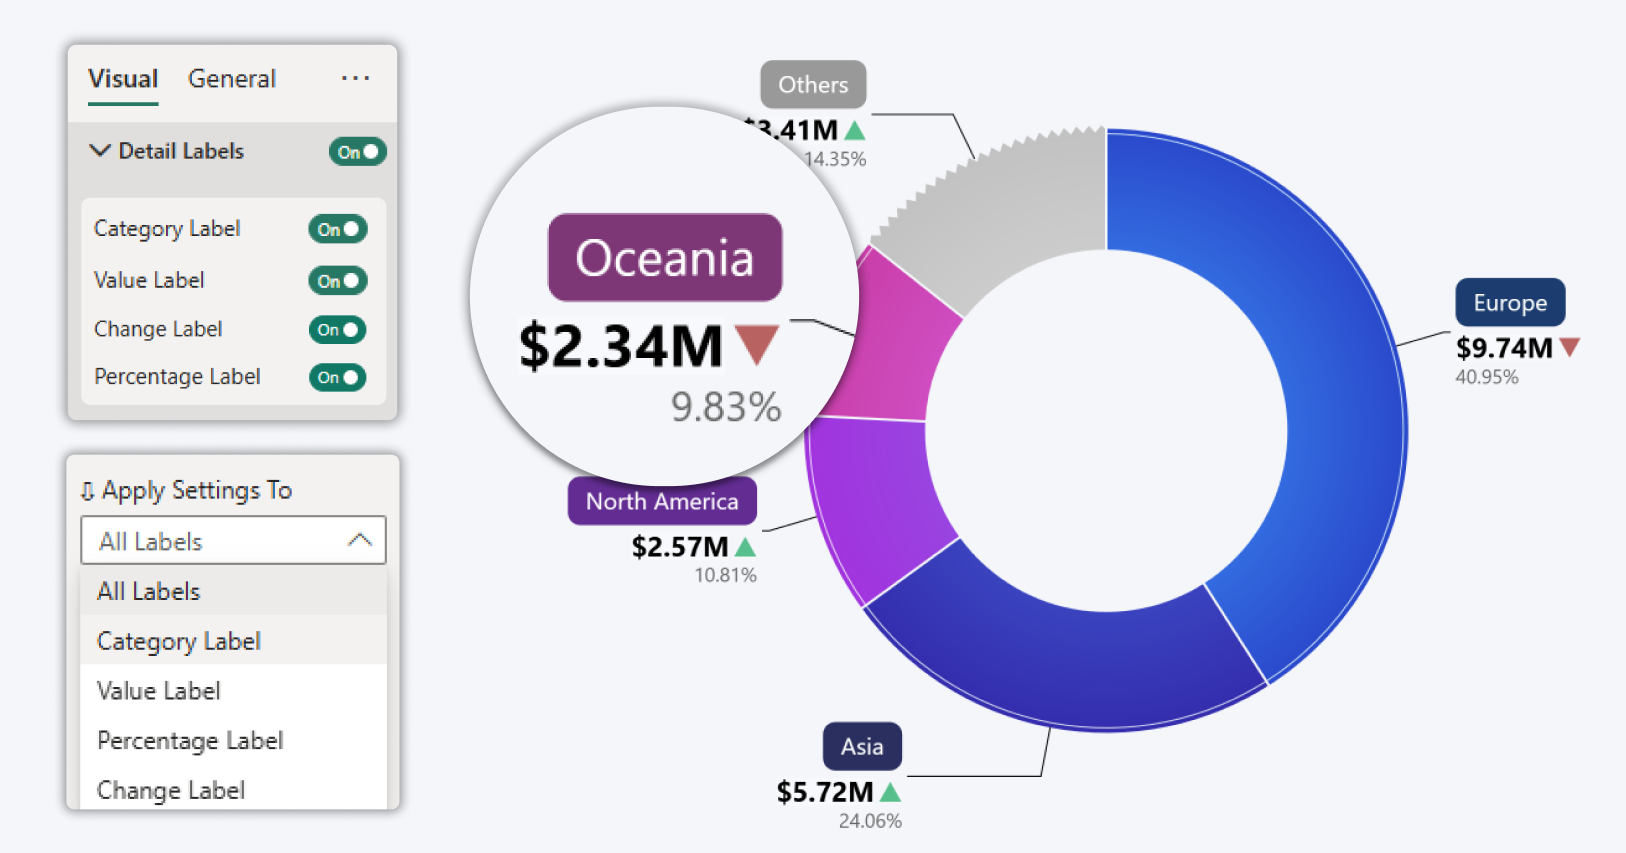This screenshot has height=853, width=1626.
Task: Click the North America label badge
Action: tap(662, 501)
